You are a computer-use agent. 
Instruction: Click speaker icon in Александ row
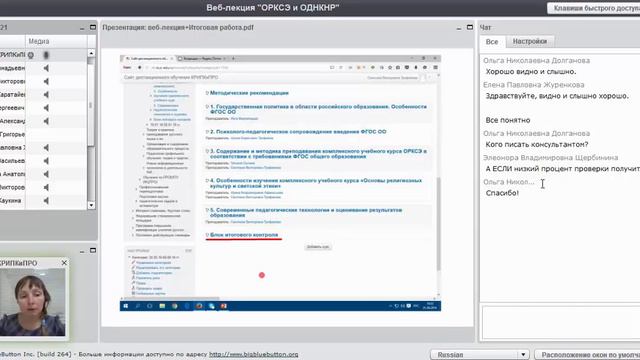[46, 121]
